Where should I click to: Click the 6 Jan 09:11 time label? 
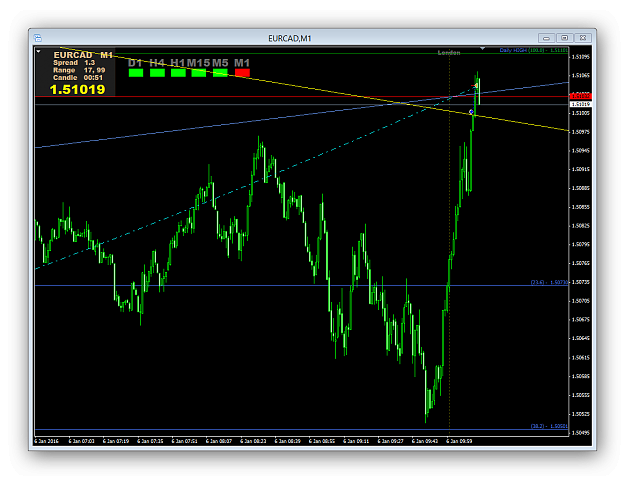click(x=356, y=441)
